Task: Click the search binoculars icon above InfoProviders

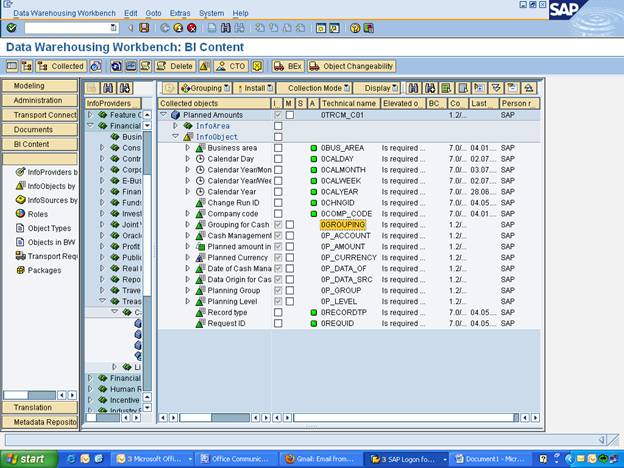Action: (108, 88)
